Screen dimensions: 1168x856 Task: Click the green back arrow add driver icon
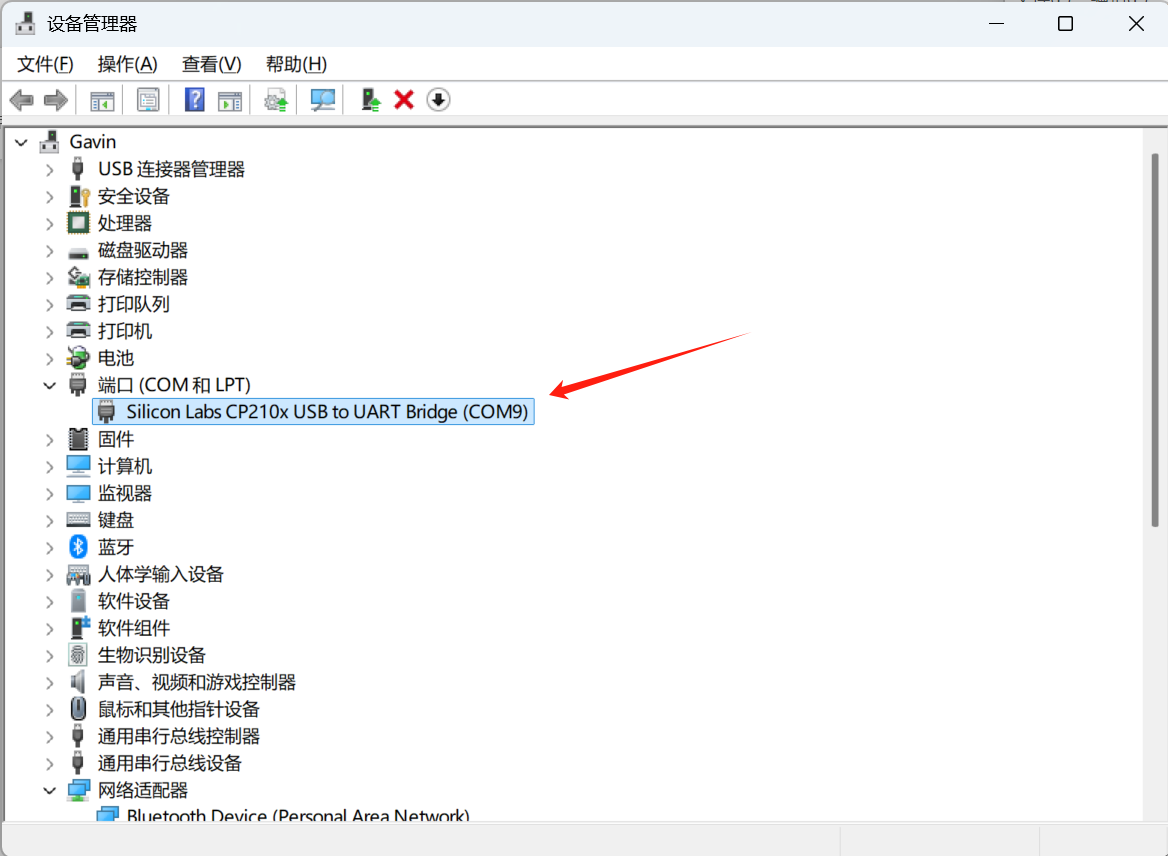371,100
